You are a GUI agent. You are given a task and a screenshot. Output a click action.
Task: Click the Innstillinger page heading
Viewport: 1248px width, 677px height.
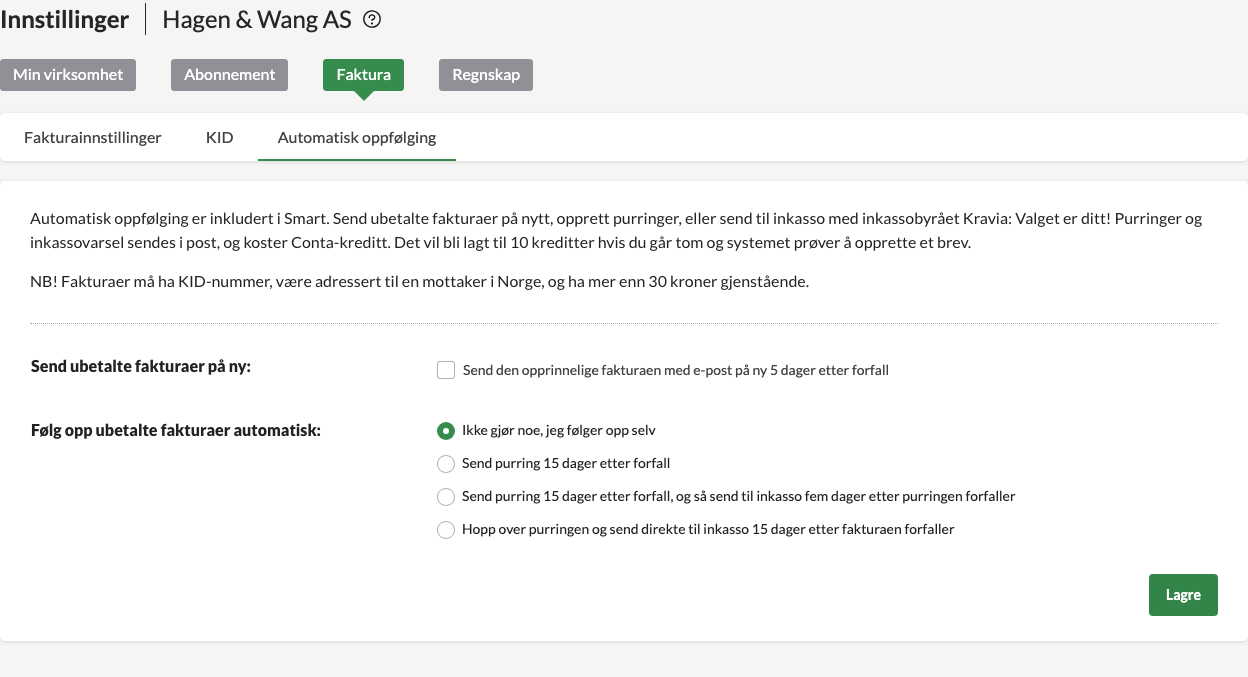(x=65, y=19)
